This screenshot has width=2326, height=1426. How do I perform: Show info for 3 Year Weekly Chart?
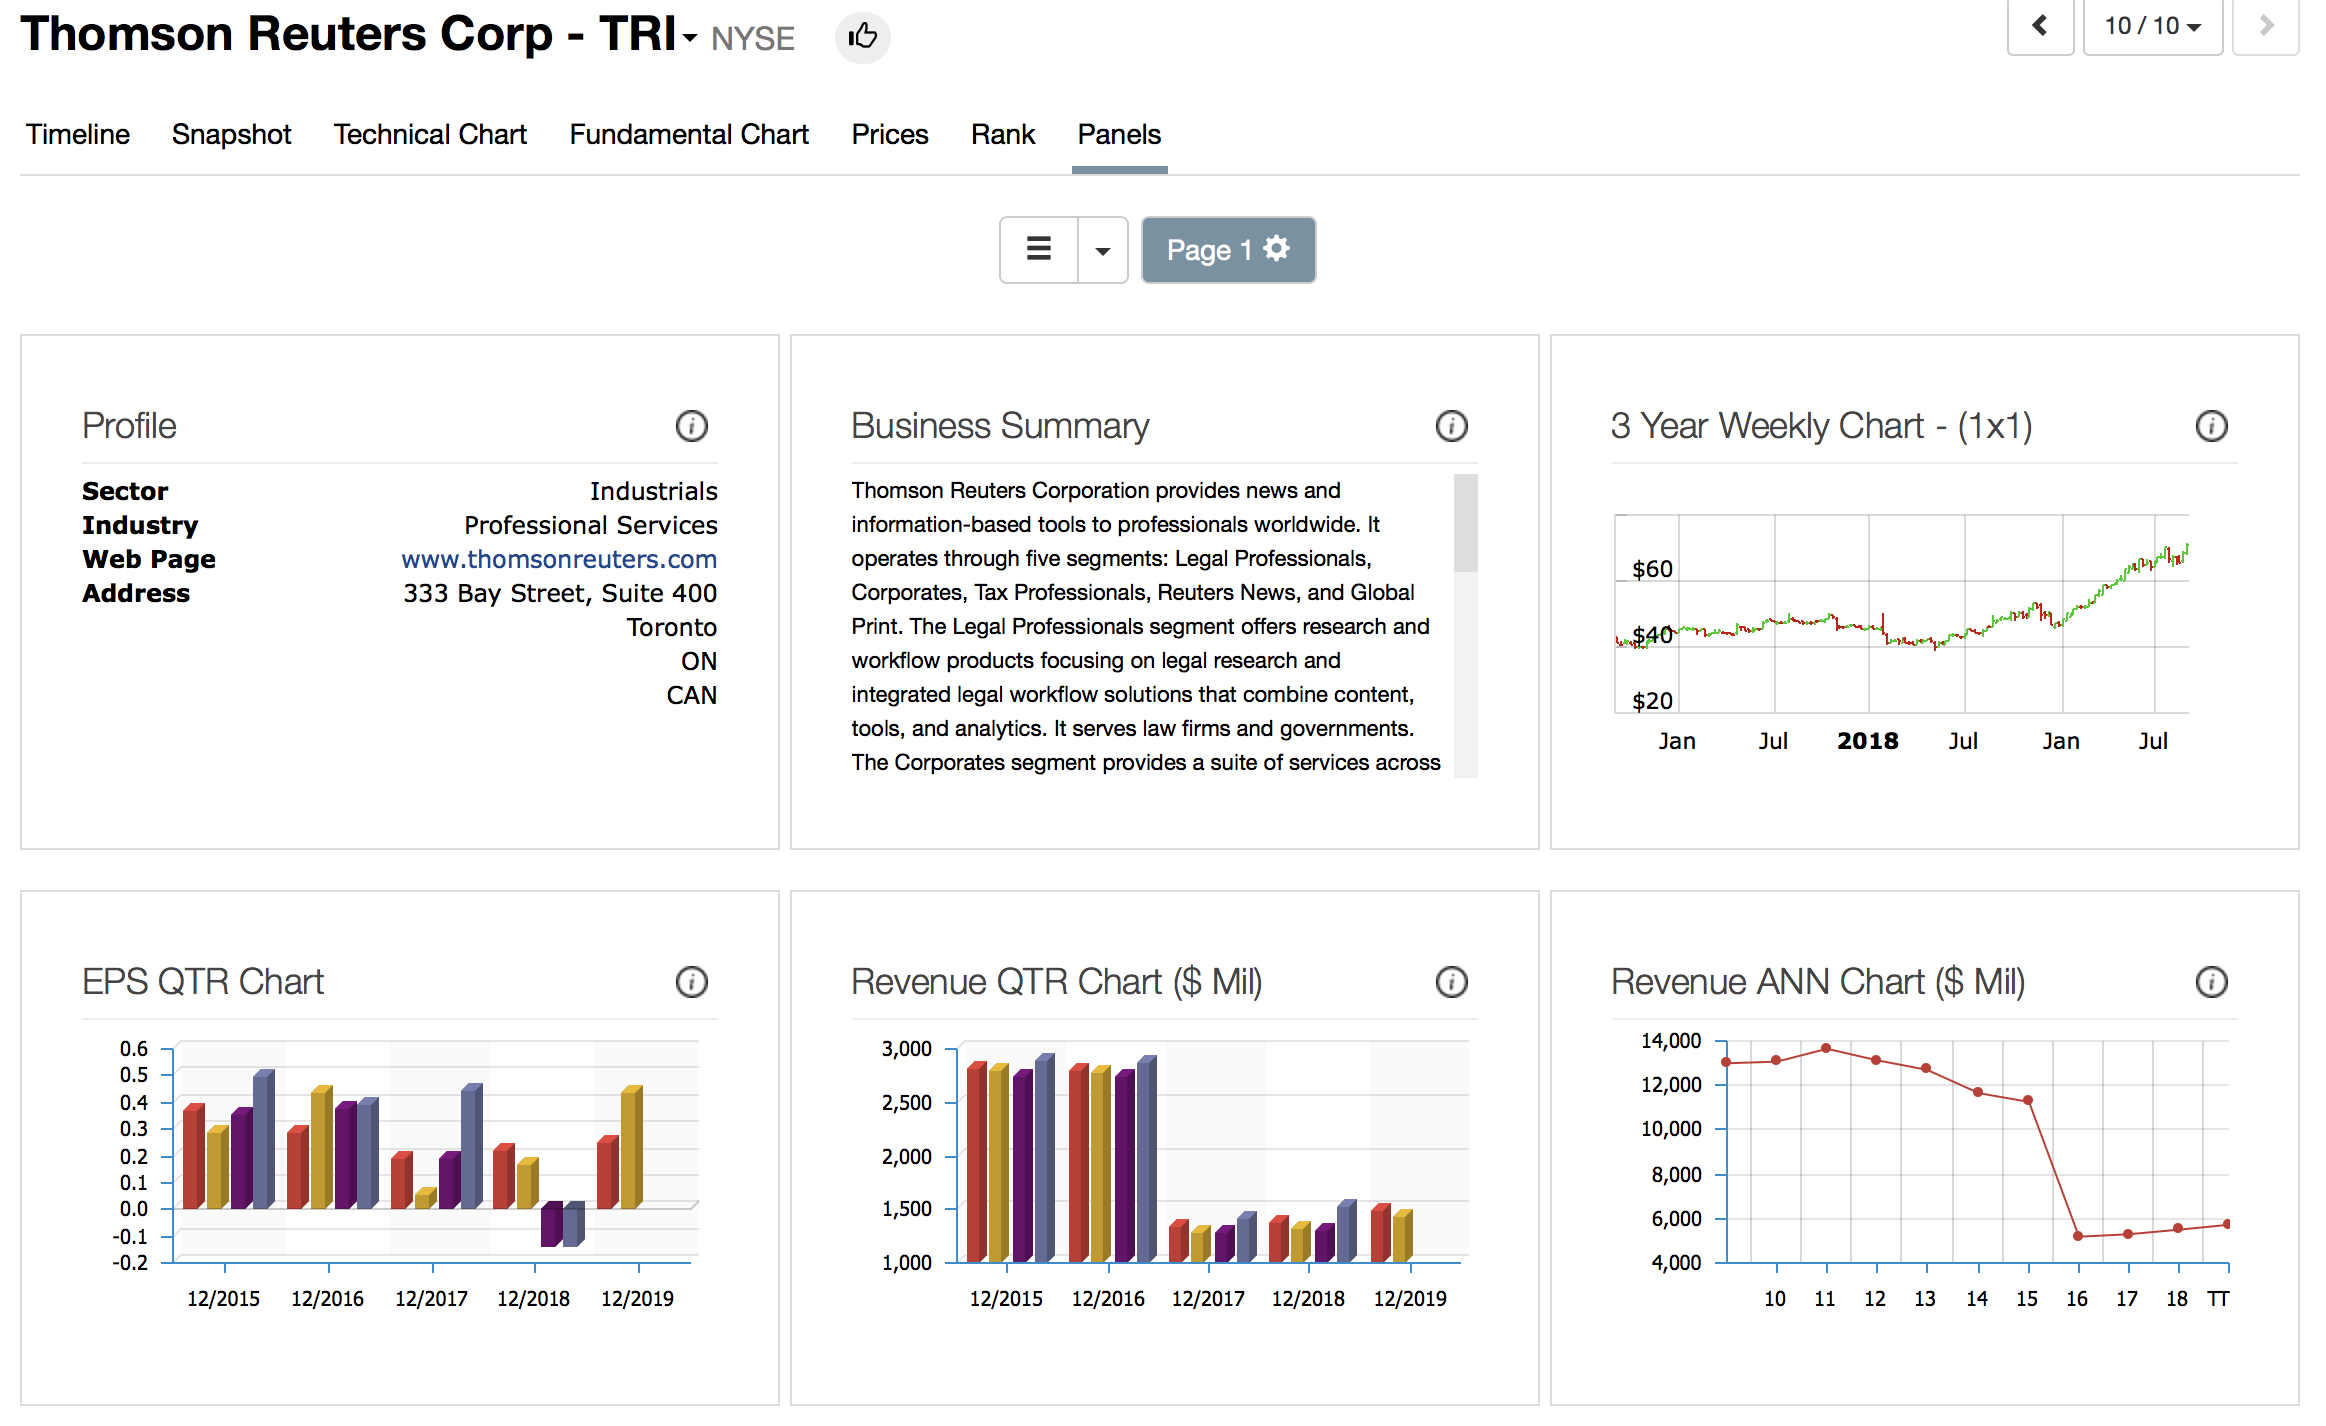click(x=2211, y=426)
